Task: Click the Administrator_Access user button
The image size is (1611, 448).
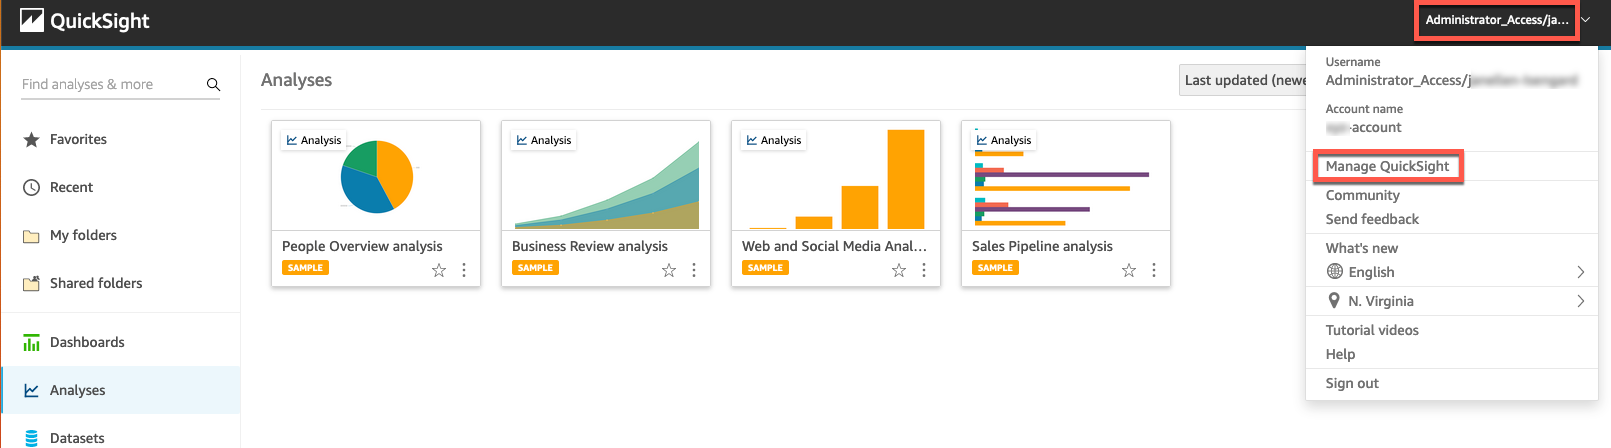Action: [x=1497, y=20]
